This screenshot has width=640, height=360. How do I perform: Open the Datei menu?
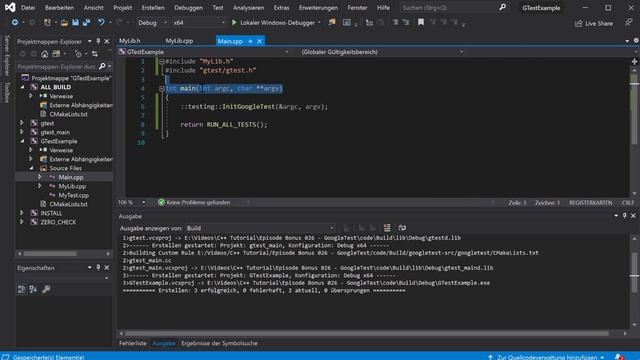tap(28, 8)
